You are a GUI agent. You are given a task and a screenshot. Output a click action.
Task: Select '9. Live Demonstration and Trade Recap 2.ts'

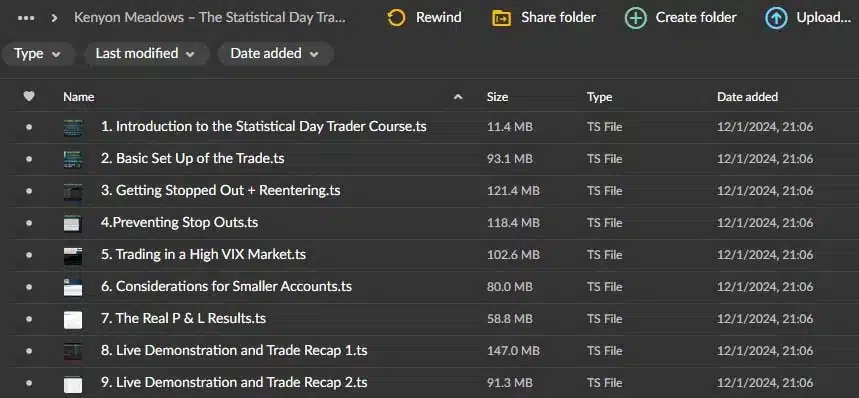pyautogui.click(x=234, y=383)
